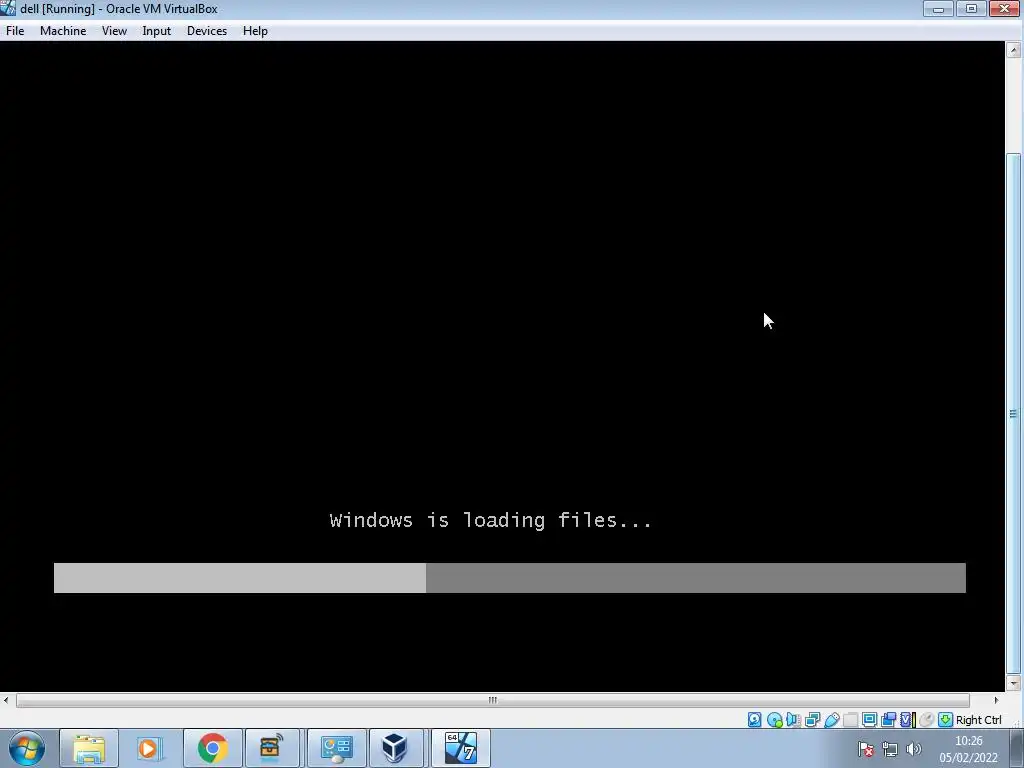Click the 'Windows is loading files...' text
This screenshot has height=768, width=1024.
[x=490, y=520]
